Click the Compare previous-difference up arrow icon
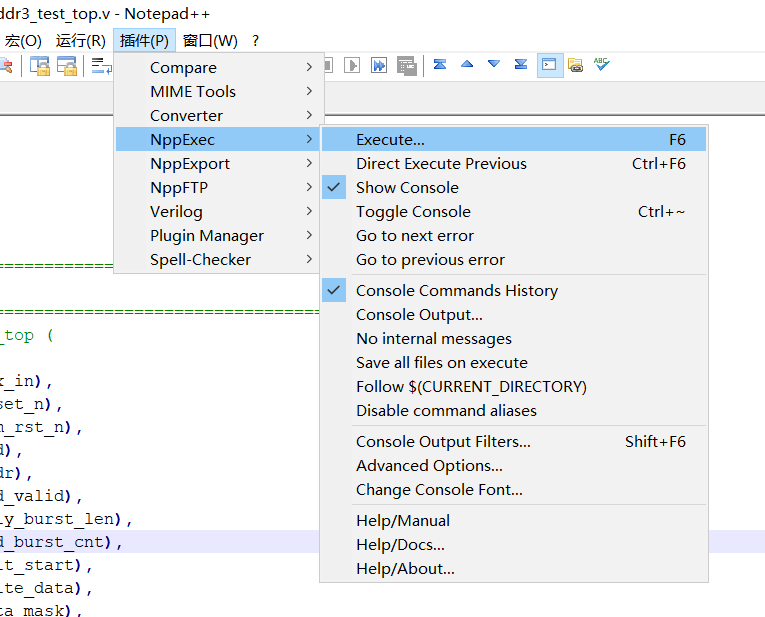 467,65
